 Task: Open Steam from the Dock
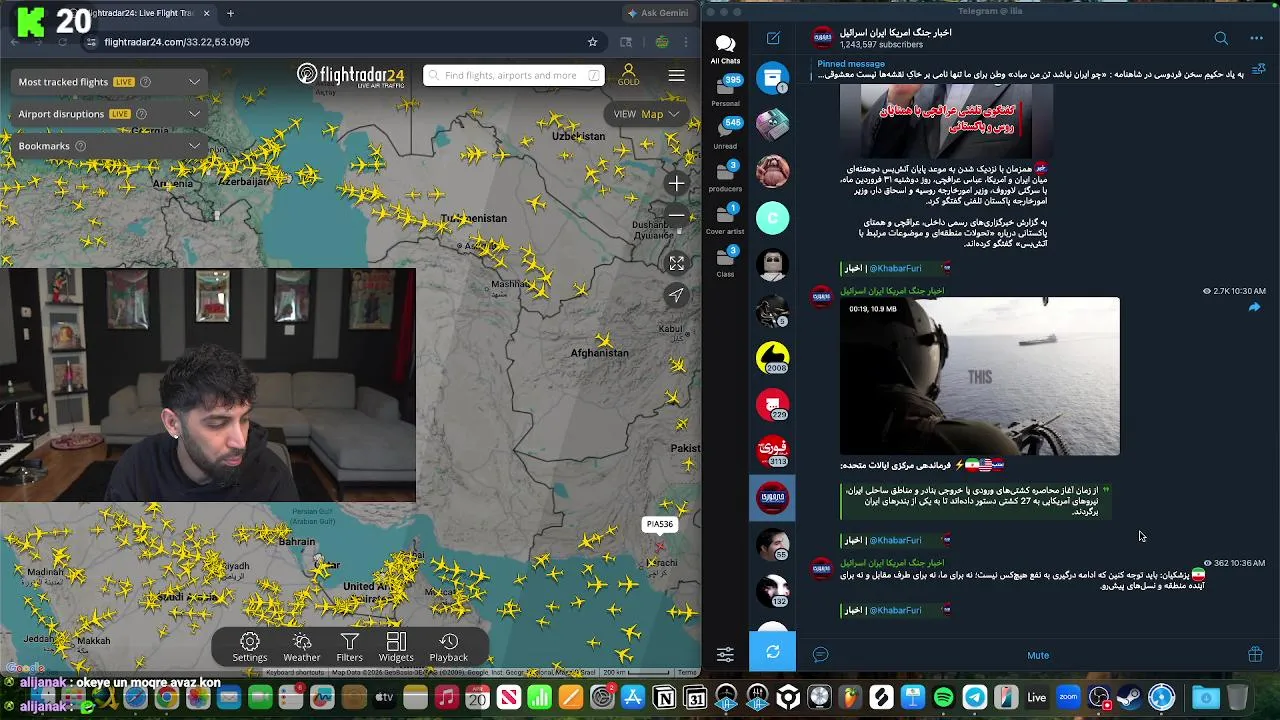(1130, 697)
